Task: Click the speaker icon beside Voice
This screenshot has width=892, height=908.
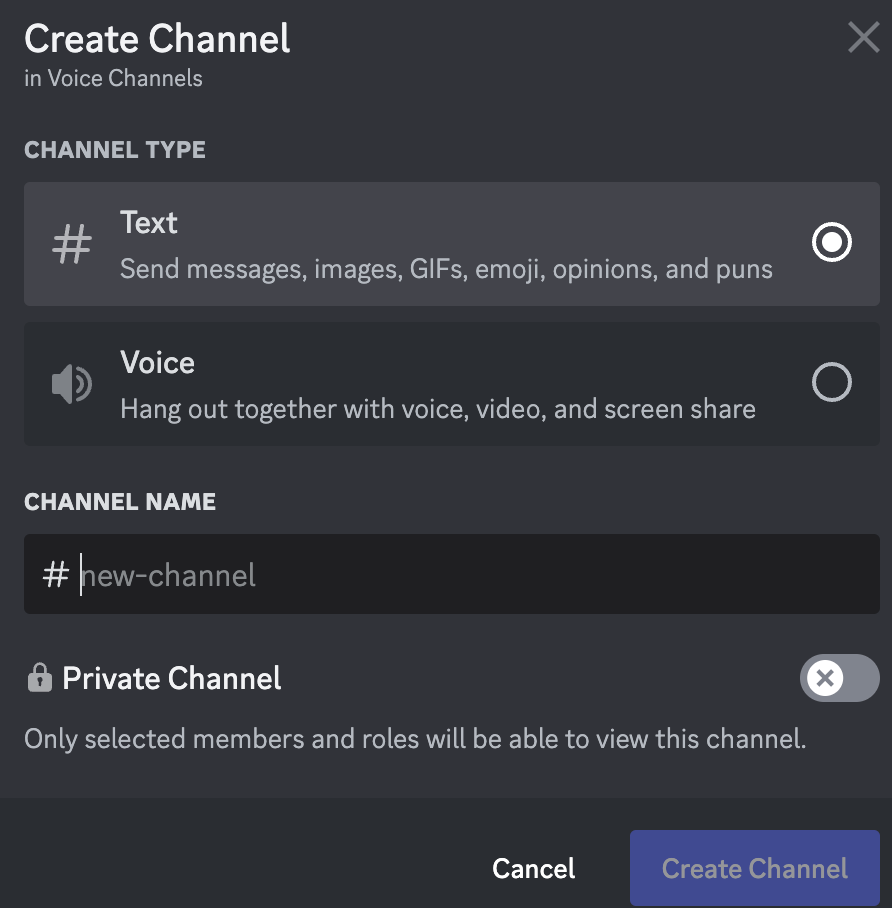Action: tap(71, 383)
